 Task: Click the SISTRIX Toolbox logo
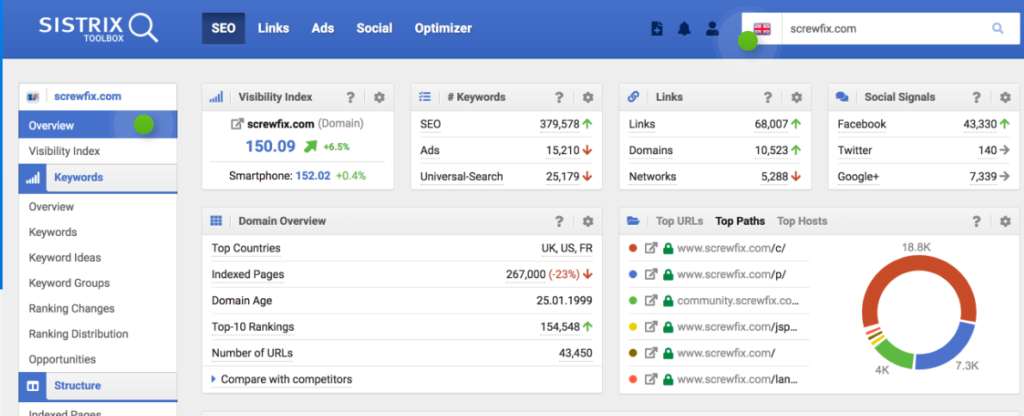[x=98, y=29]
